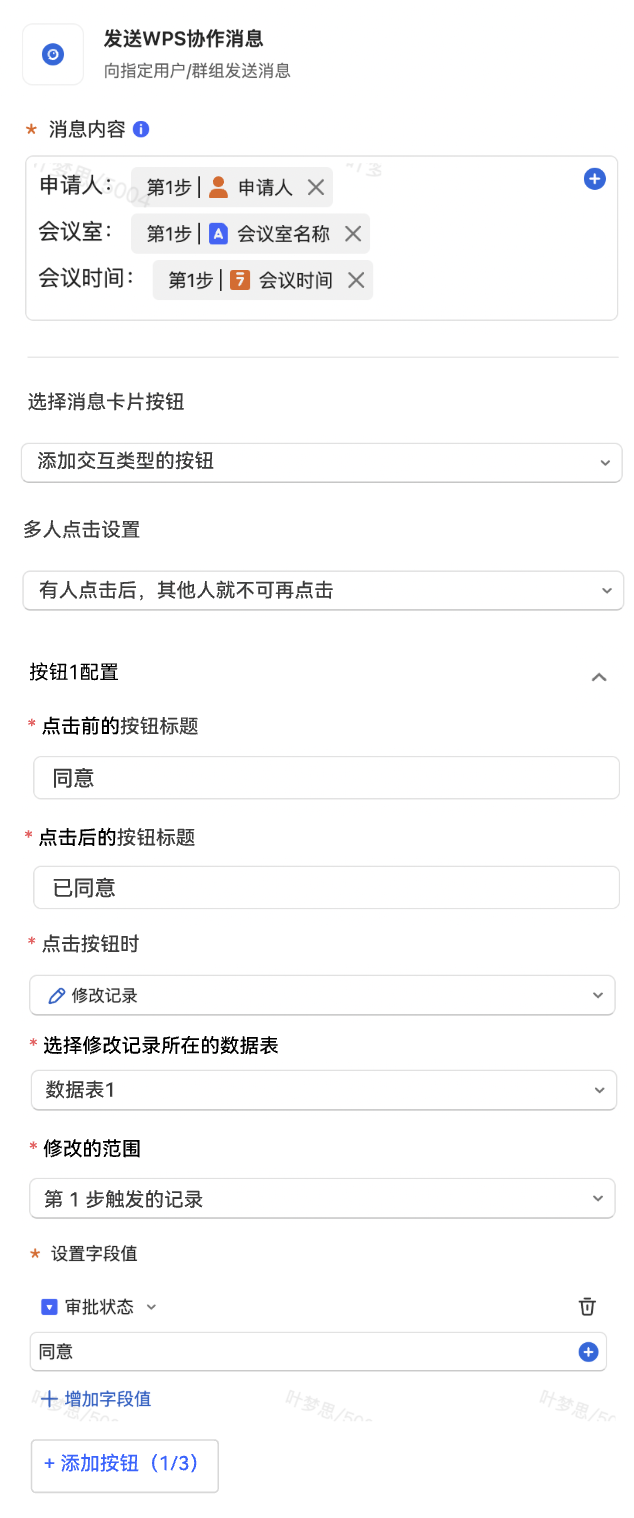
Task: Open the 有人点击后，其他人就不可再点击 dropdown
Action: coord(322,590)
